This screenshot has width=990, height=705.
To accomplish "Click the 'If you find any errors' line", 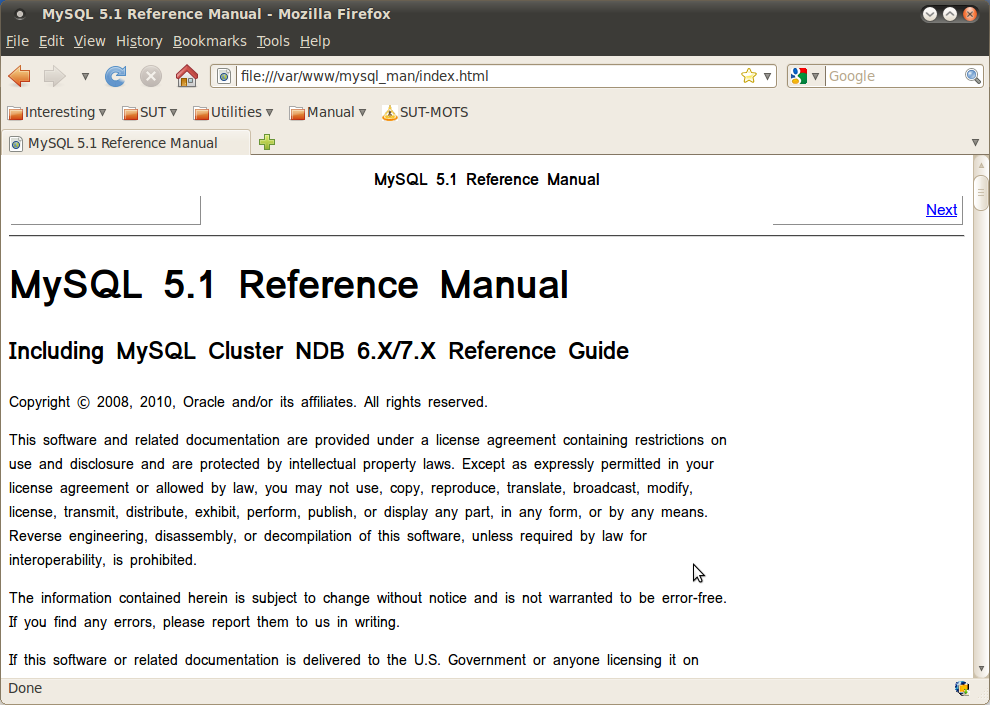I will pos(204,622).
